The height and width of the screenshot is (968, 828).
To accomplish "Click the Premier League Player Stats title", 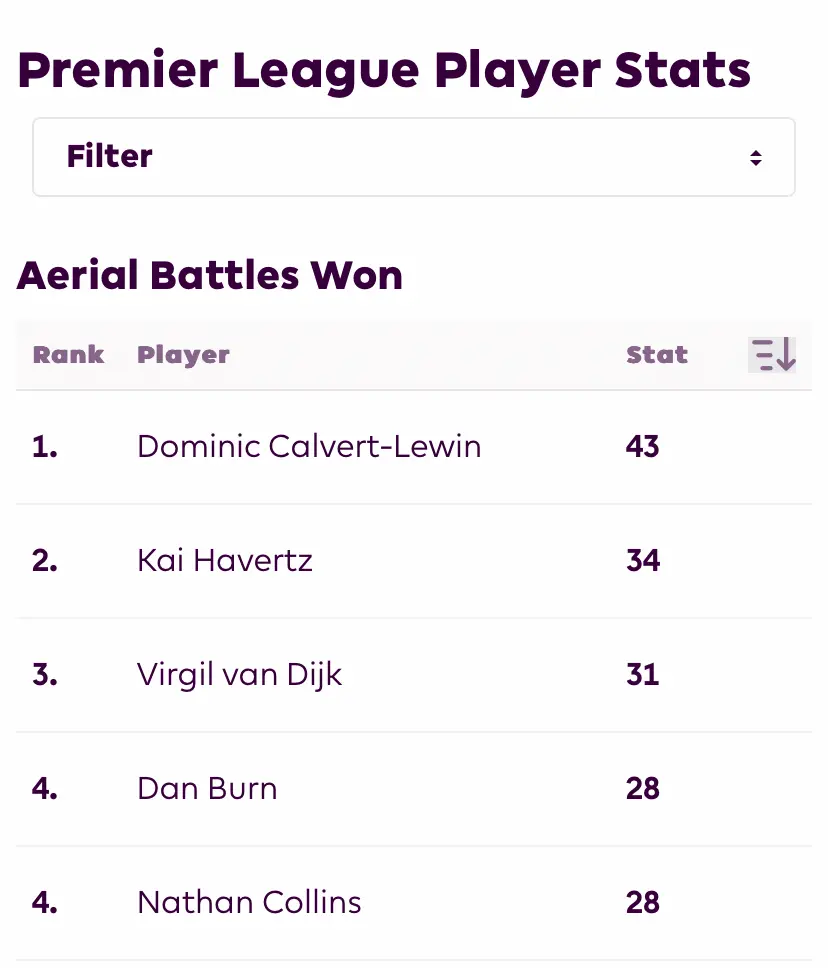I will pos(384,70).
